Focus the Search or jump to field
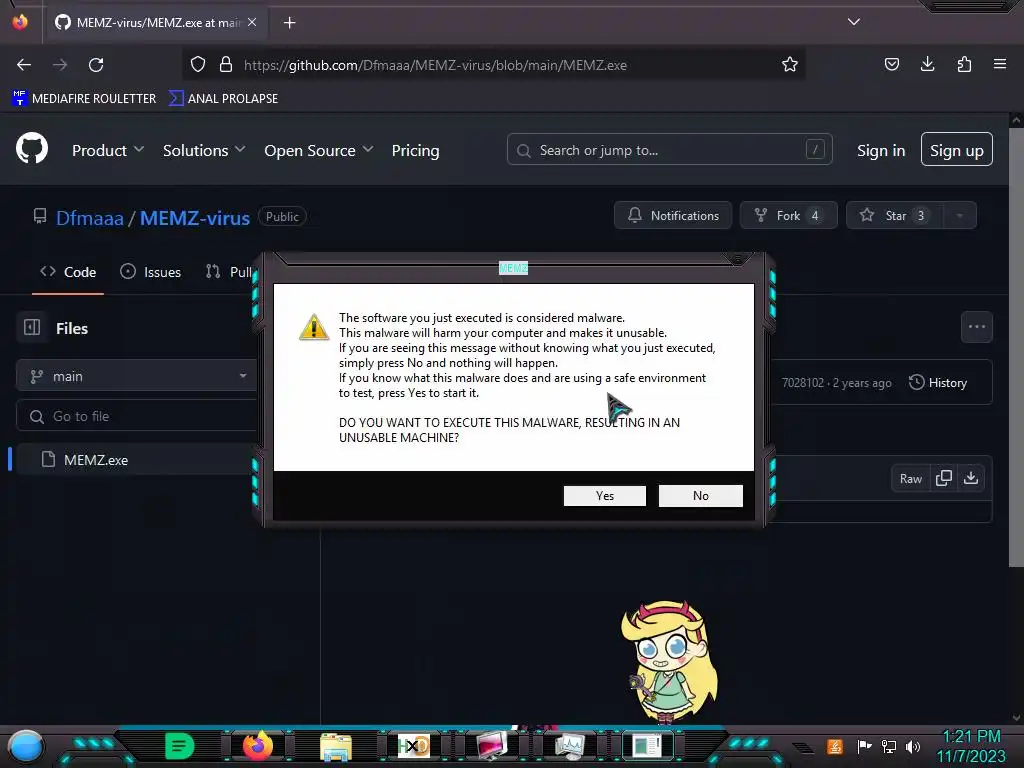Screen dimensions: 1024x768 click(669, 150)
